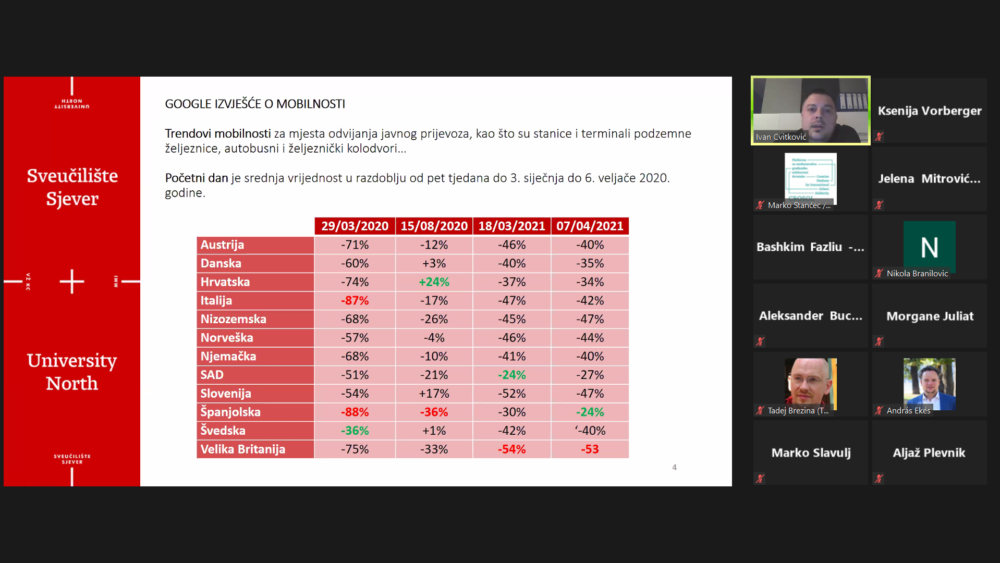
Task: Click muted mic icon on Jelena Mitrović
Action: pos(879,205)
